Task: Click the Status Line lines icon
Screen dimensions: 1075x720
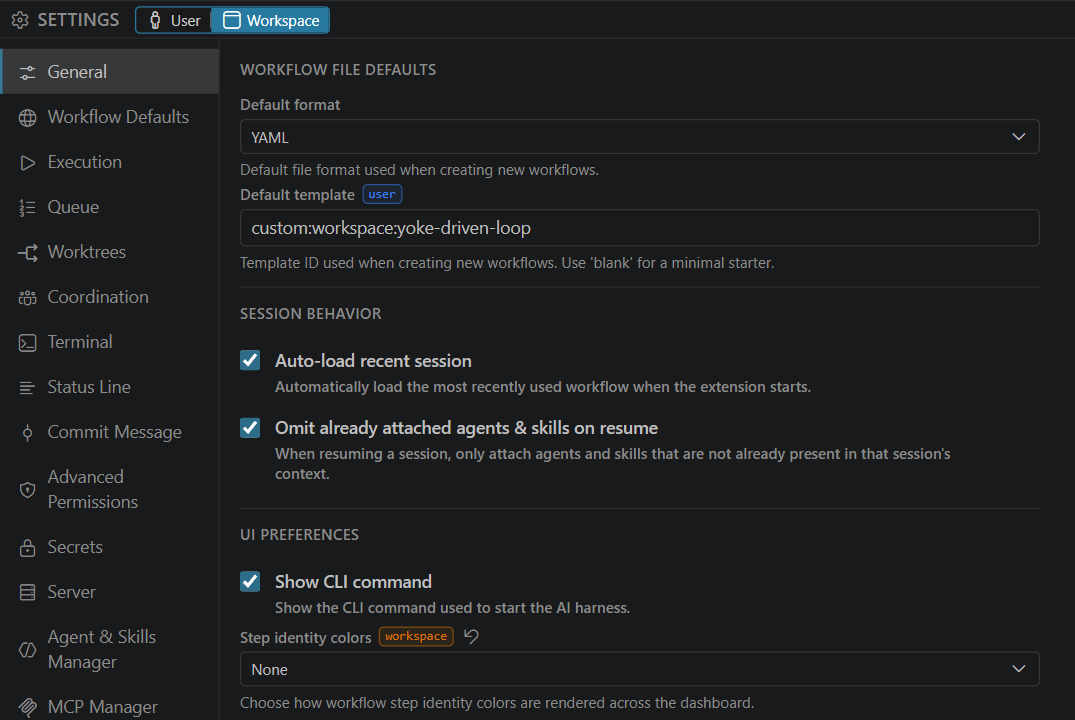Action: (27, 387)
